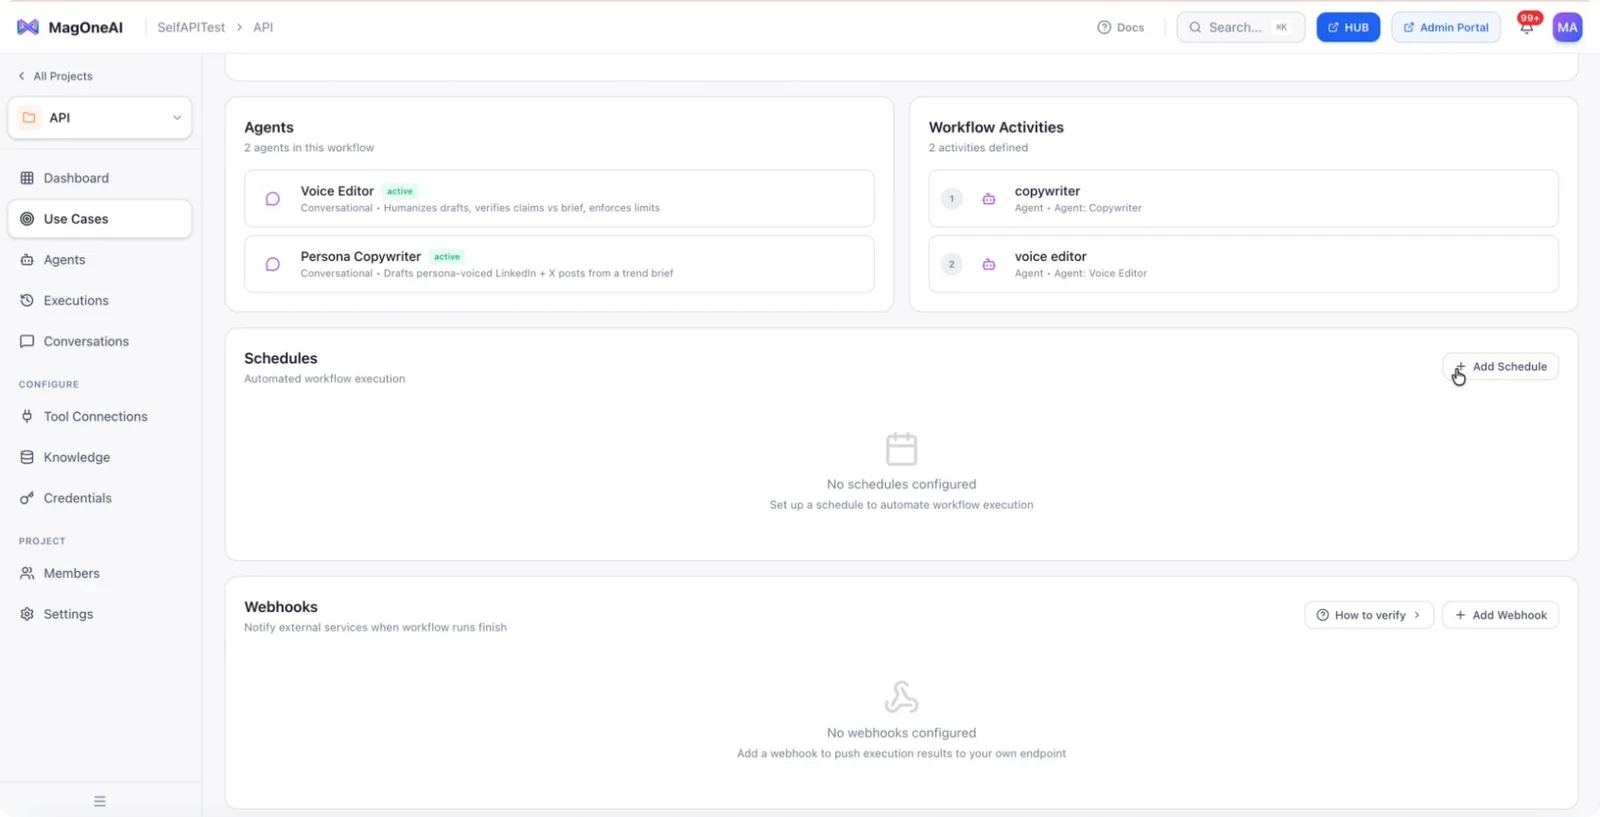Viewport: 1600px width, 817px height.
Task: Focus the Search input field
Action: pyautogui.click(x=1241, y=27)
